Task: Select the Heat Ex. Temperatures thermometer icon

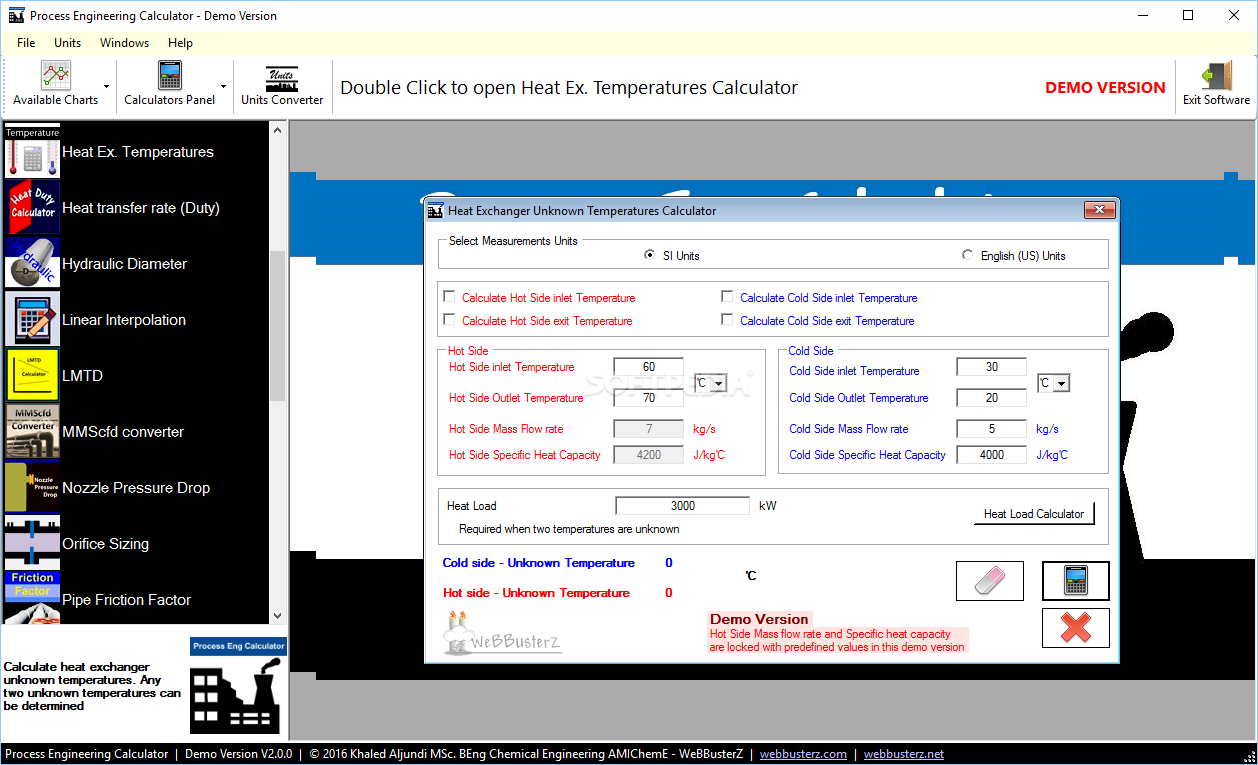Action: (33, 152)
